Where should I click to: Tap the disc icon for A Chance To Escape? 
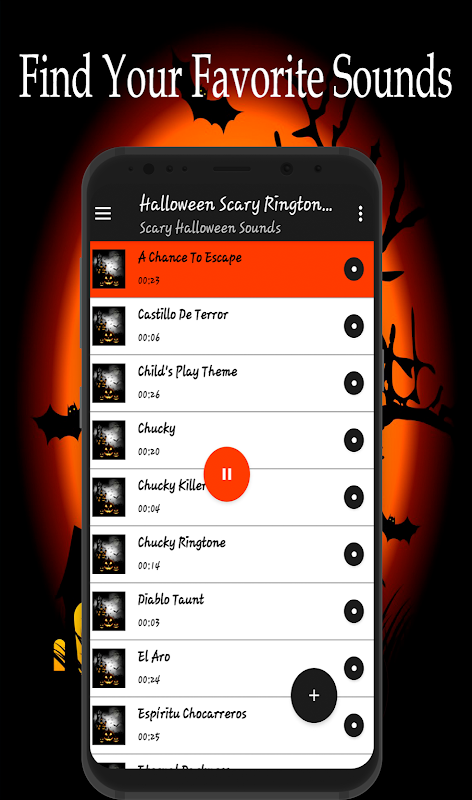354,269
